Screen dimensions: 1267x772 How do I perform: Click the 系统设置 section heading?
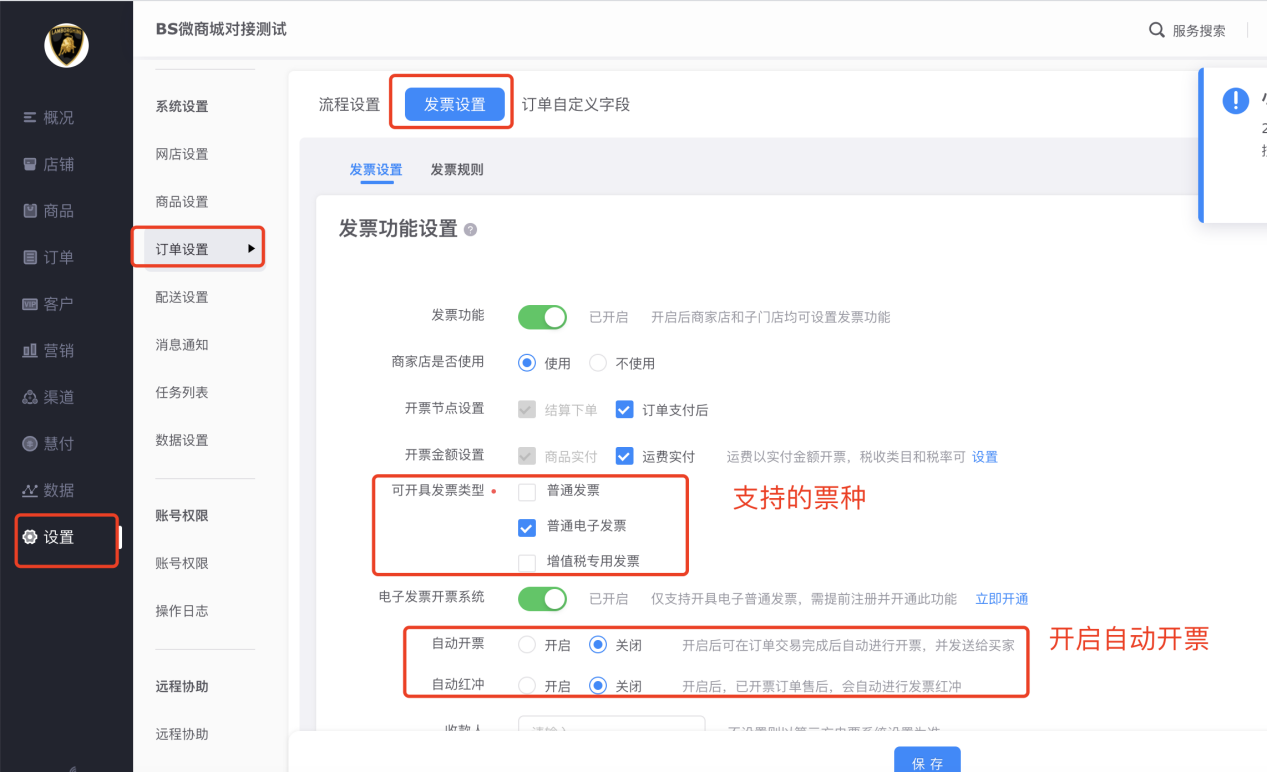pyautogui.click(x=182, y=107)
